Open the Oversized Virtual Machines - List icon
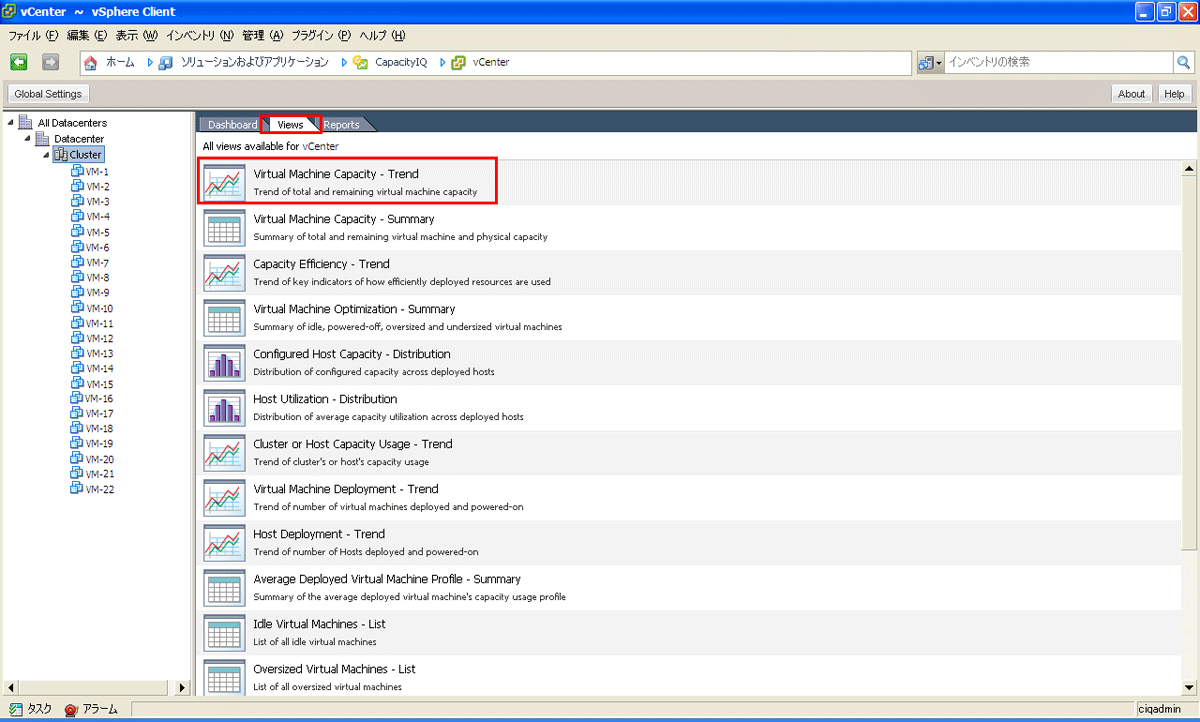 tap(224, 676)
